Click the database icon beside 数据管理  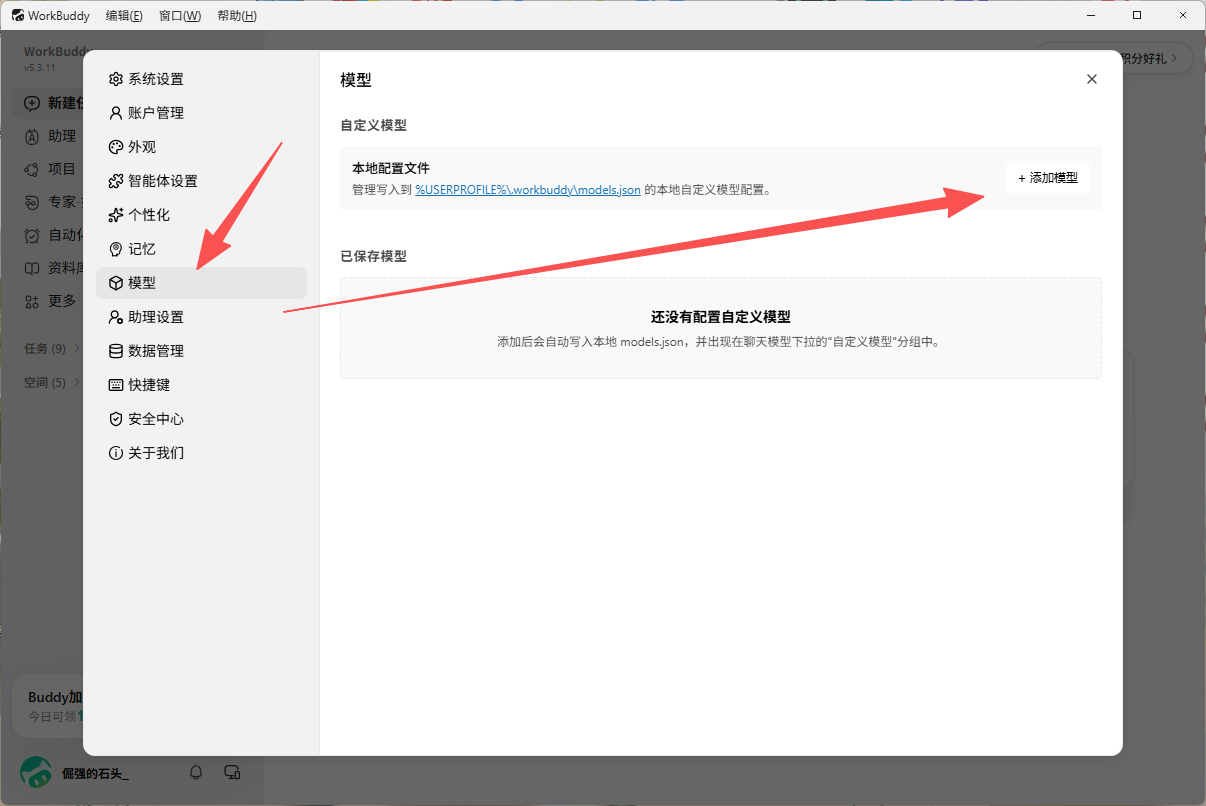[x=116, y=351]
